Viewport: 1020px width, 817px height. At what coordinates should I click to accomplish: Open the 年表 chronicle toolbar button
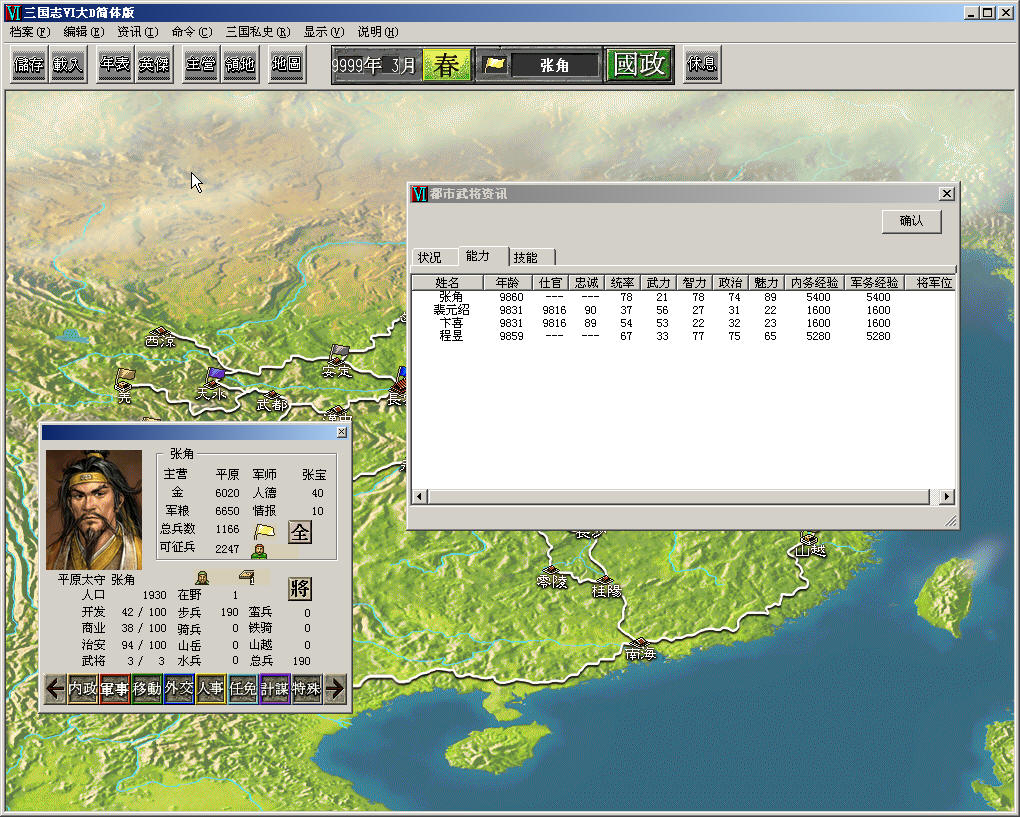115,65
